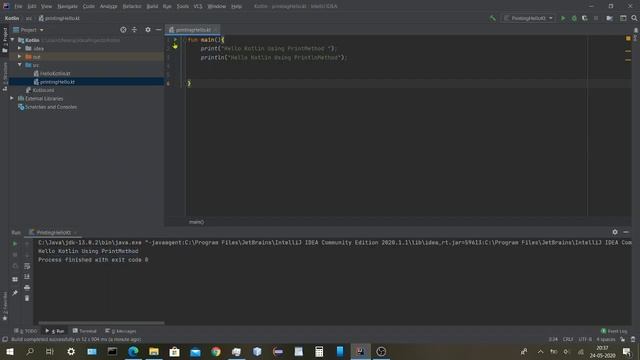The height and width of the screenshot is (360, 640).
Task: Open the Navigate menu
Action: [x=67, y=6]
